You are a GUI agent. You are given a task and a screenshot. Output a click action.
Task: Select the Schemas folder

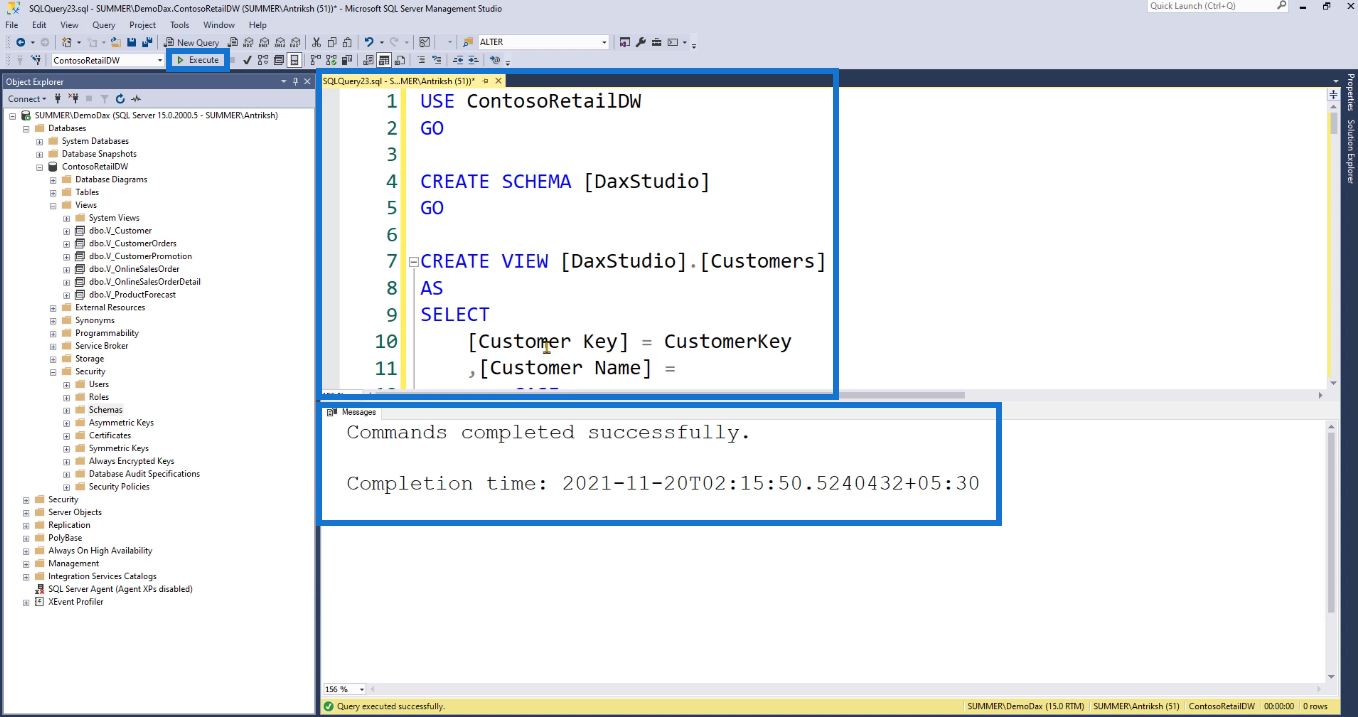pos(105,410)
